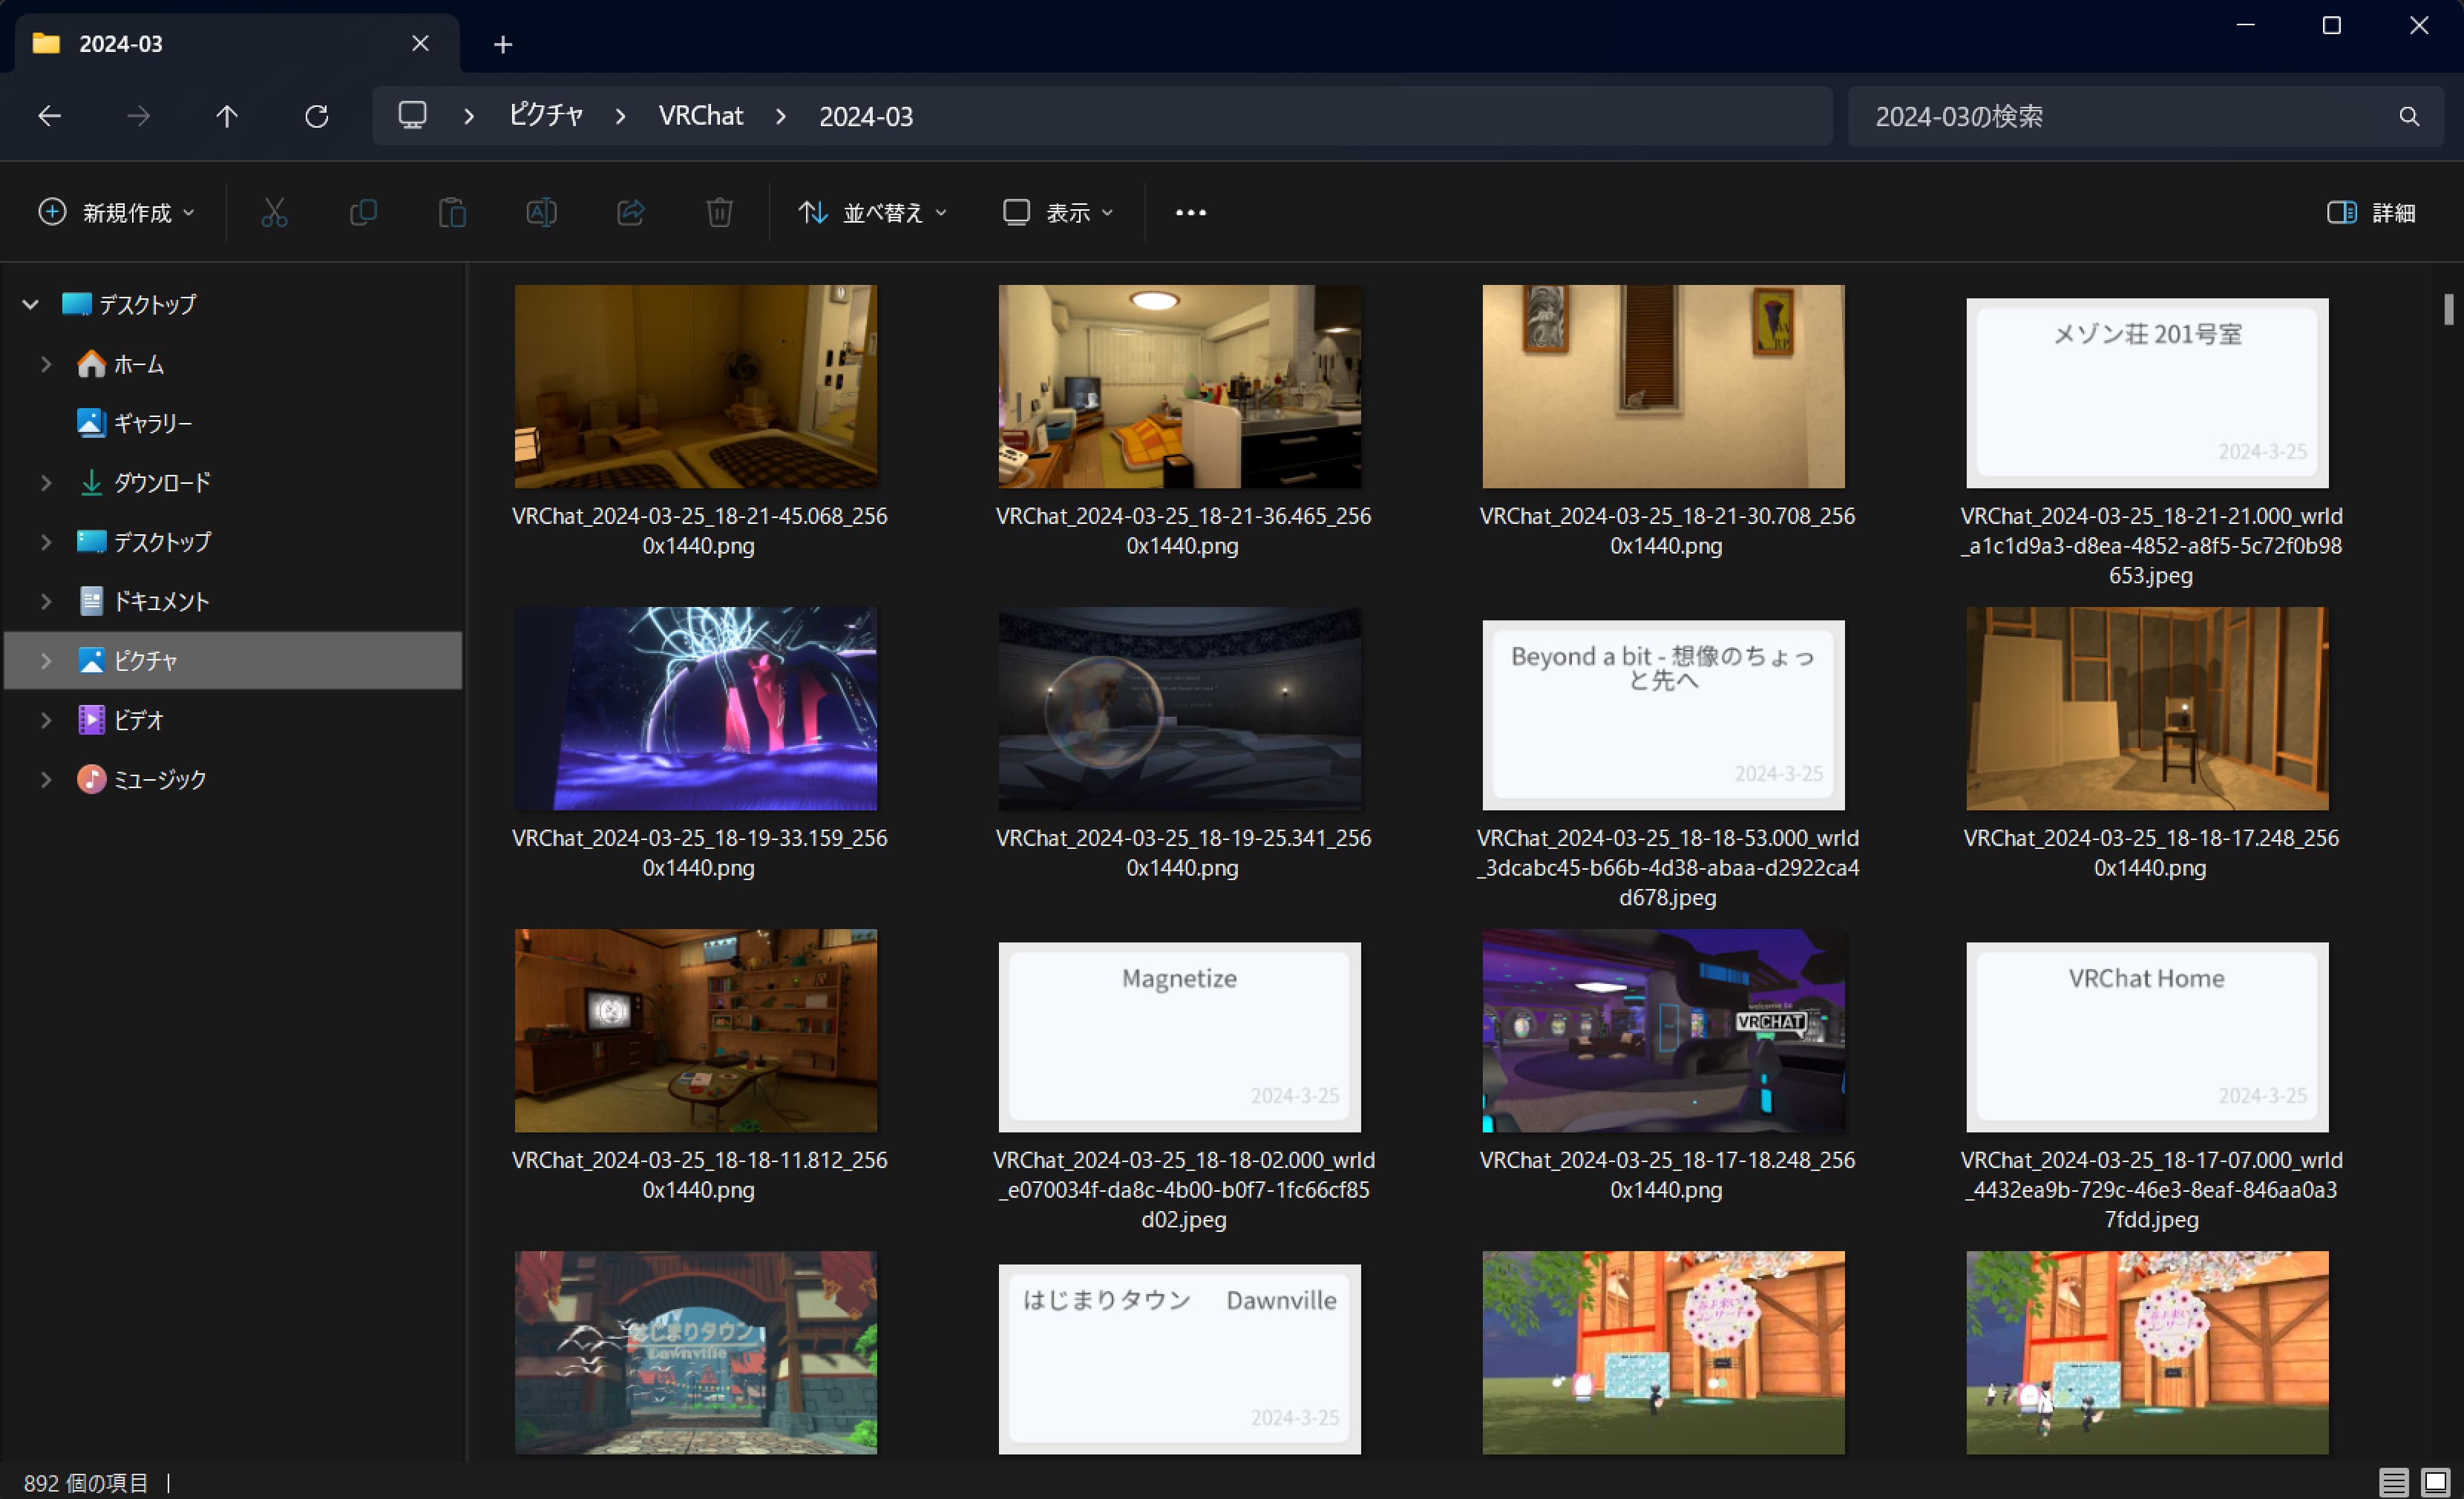Click the Delete trash can icon
Image resolution: width=2464 pixels, height=1499 pixels.
pyautogui.click(x=719, y=213)
